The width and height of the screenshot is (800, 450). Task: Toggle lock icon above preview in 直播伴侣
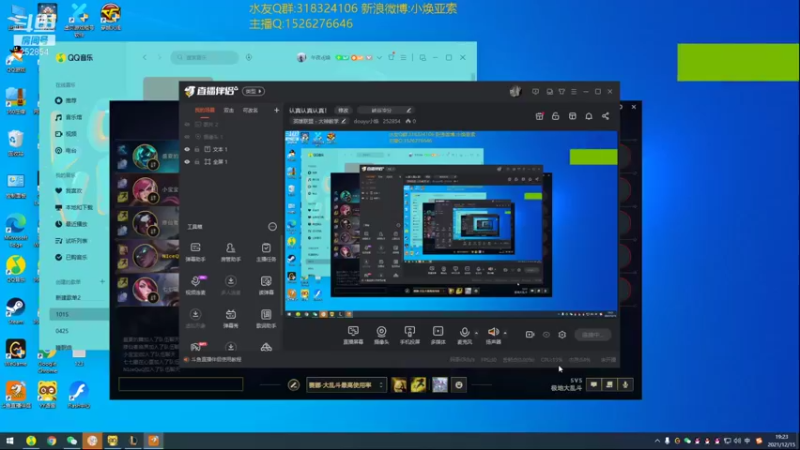pyautogui.click(x=556, y=116)
